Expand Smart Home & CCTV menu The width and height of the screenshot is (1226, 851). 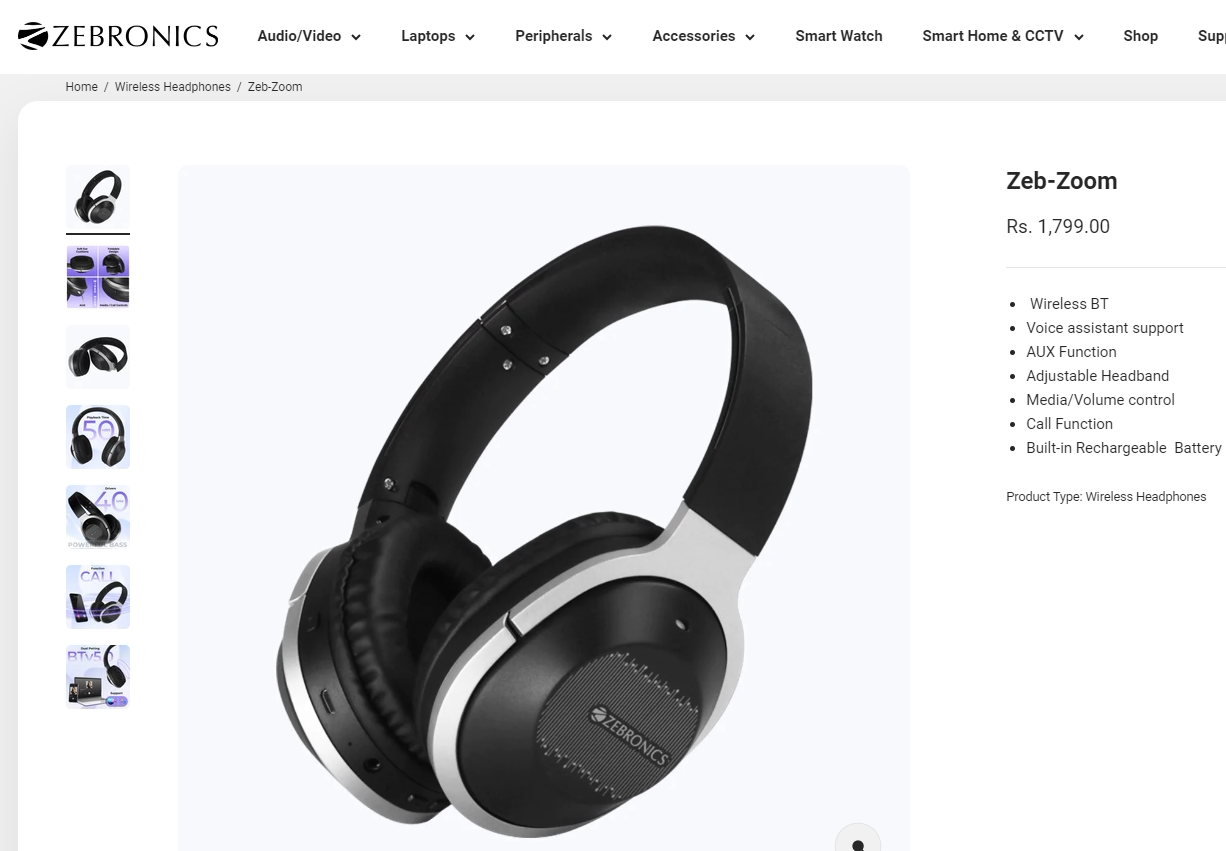click(x=1003, y=36)
